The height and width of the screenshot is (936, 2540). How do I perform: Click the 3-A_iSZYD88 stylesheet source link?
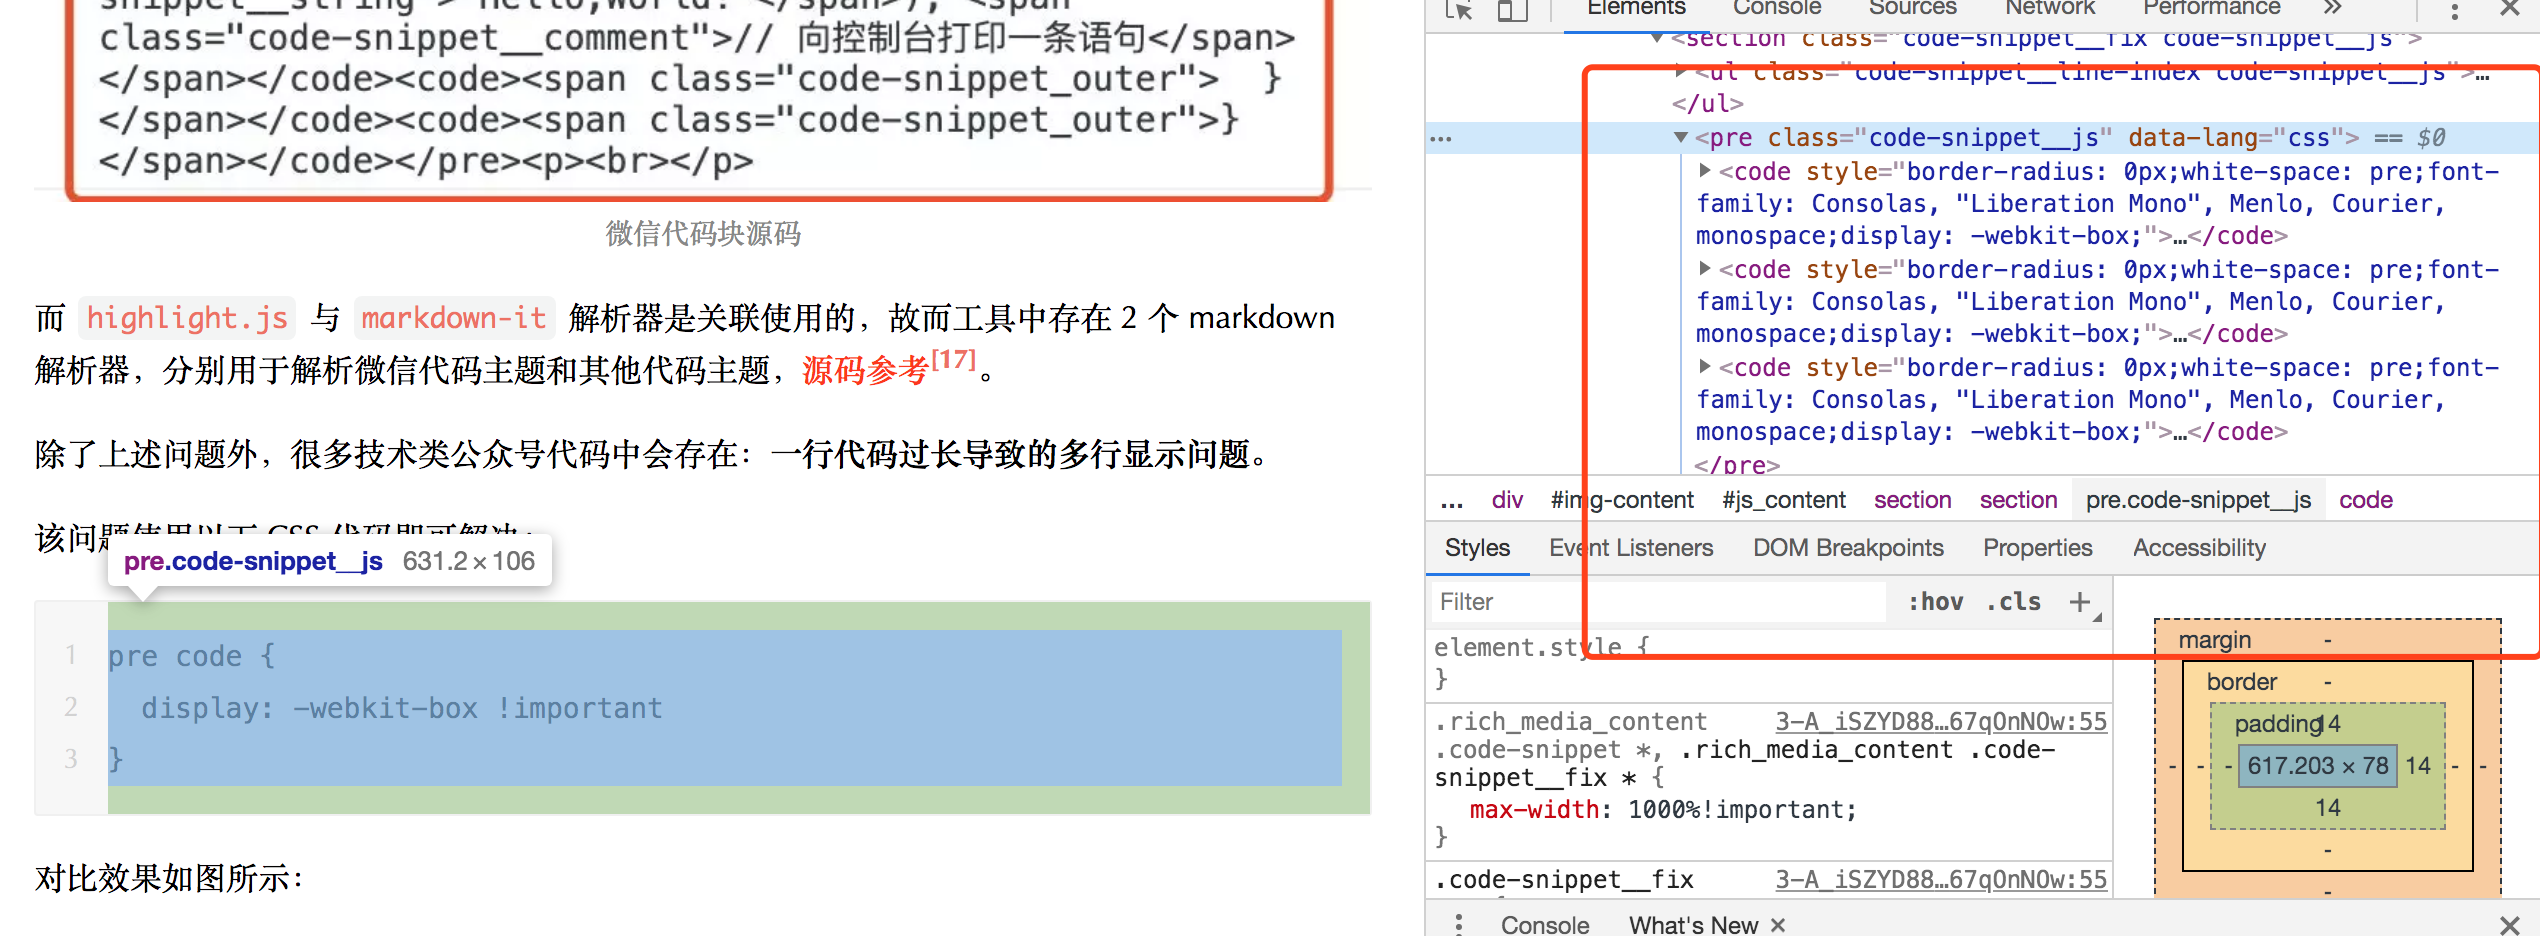1940,720
